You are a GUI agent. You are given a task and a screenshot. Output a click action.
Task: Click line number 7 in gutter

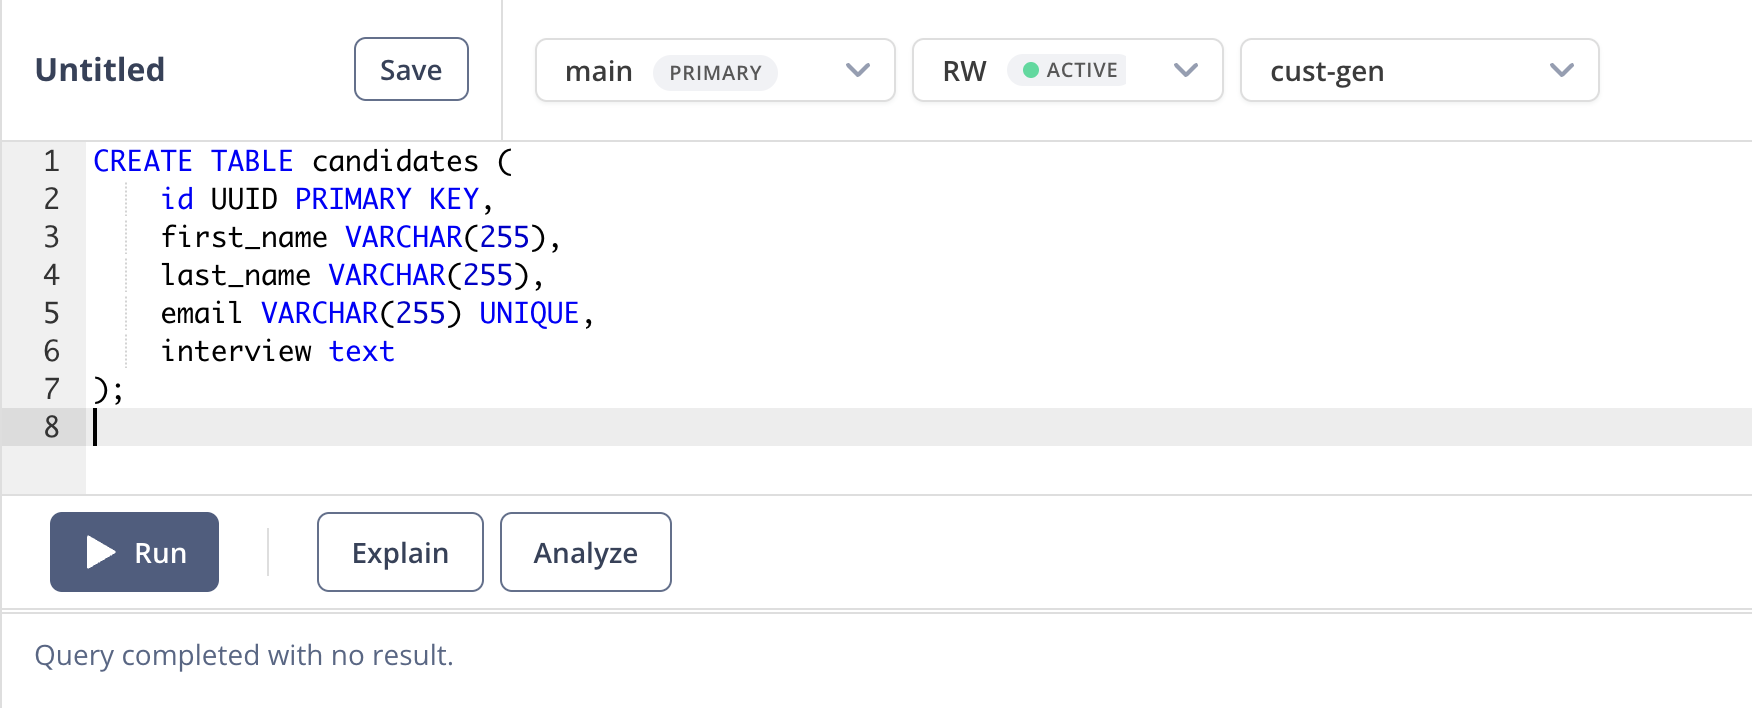pyautogui.click(x=52, y=389)
